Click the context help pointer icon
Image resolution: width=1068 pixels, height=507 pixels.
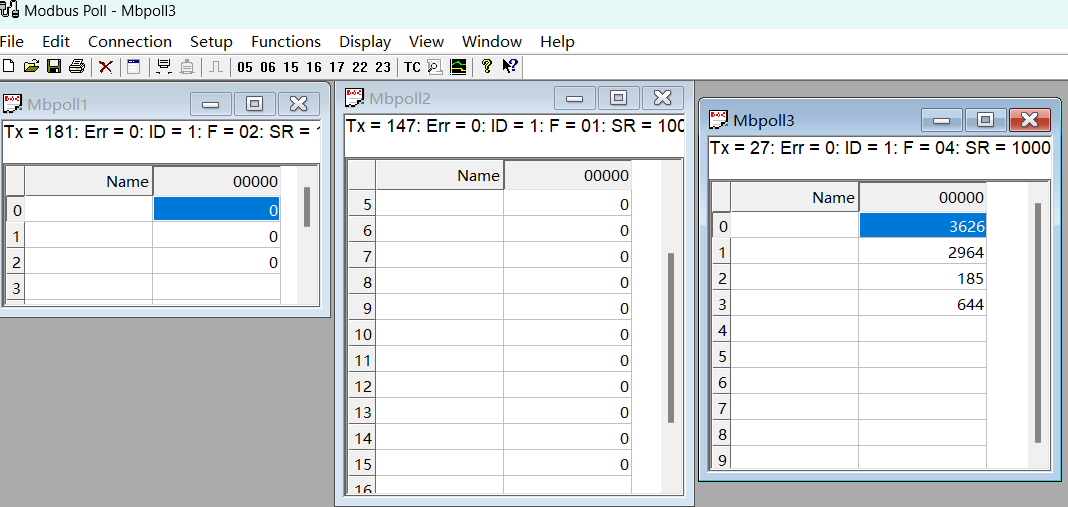click(509, 67)
